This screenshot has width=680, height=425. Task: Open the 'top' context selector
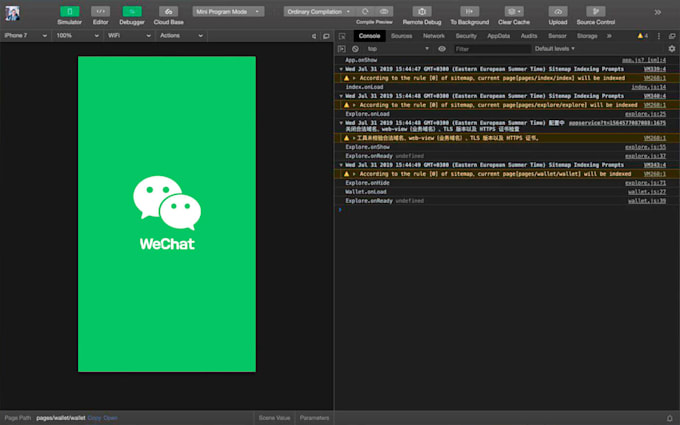click(x=397, y=49)
